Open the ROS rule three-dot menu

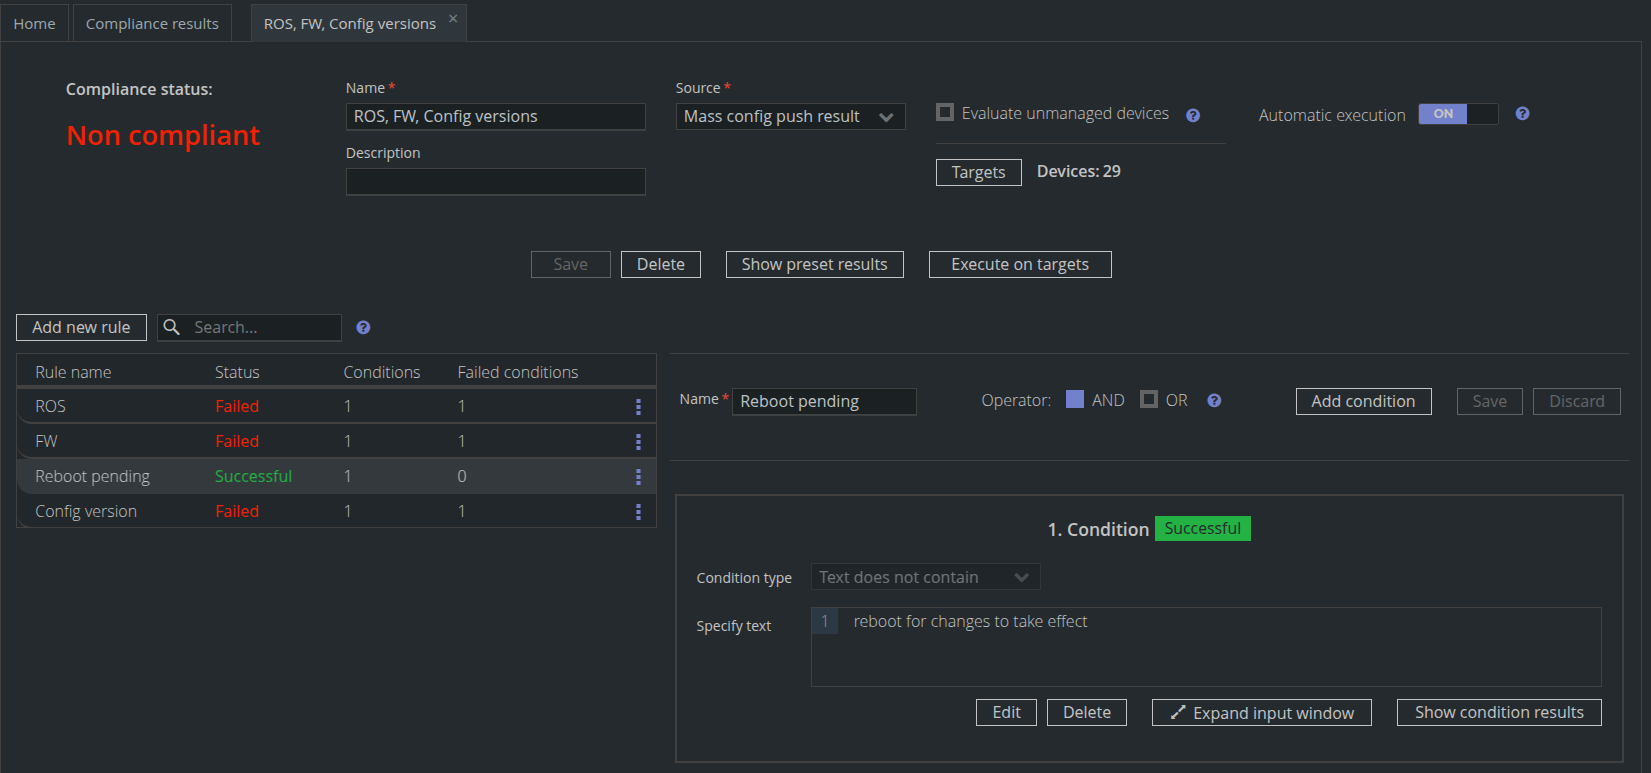[638, 407]
